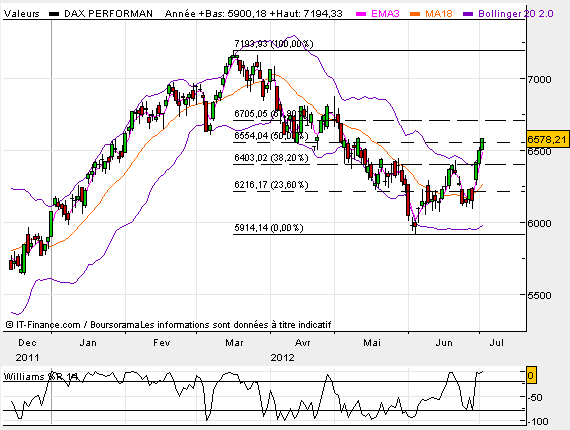570x430 pixels.
Task: Click the Fibonacci label '6216,17 (23,60%)'
Action: point(271,185)
